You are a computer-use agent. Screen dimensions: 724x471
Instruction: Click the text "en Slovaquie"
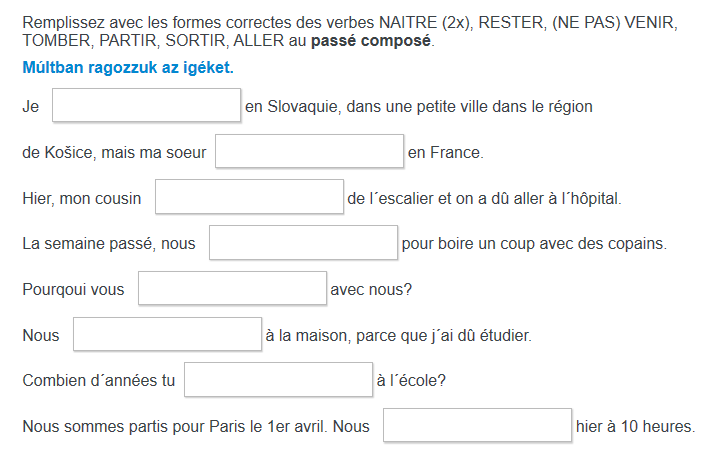(290, 107)
